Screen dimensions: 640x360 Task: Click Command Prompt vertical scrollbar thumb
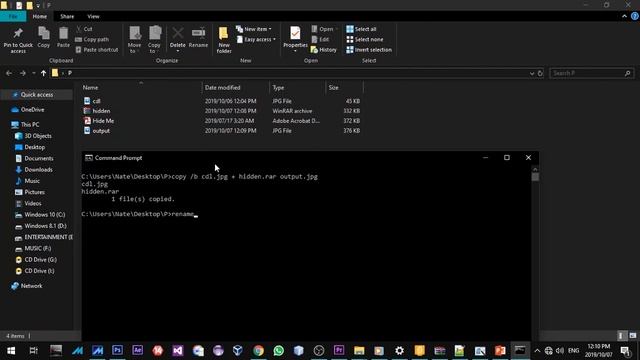point(535,177)
